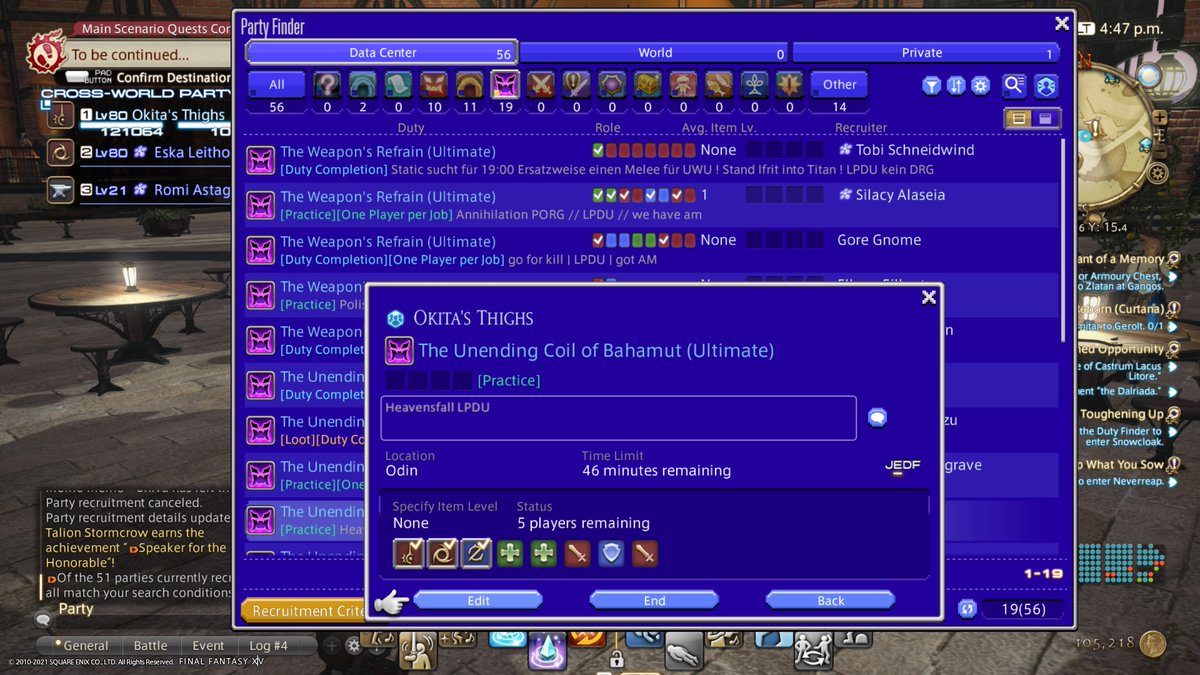Image resolution: width=1200 pixels, height=675 pixels.
Task: Filter listings by Raids category icon
Action: click(469, 85)
